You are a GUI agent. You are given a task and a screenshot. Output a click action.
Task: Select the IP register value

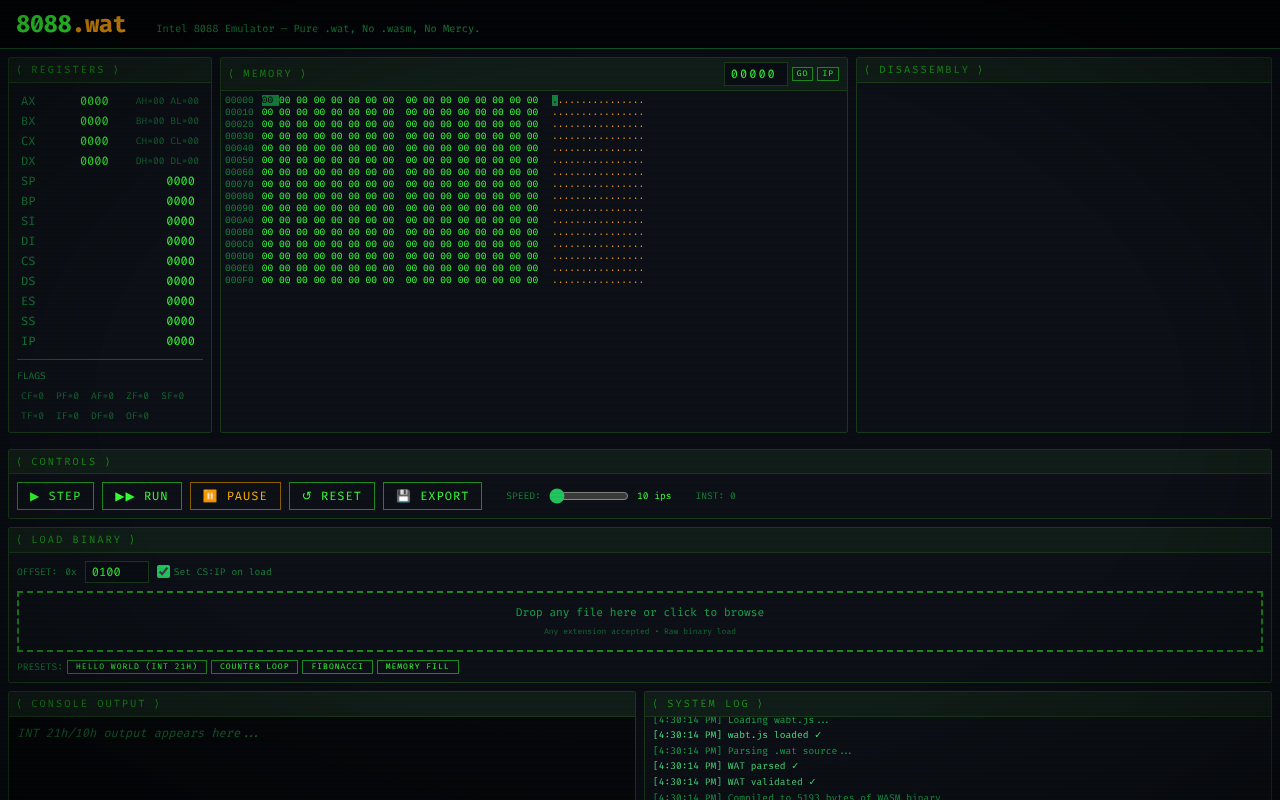click(x=181, y=341)
